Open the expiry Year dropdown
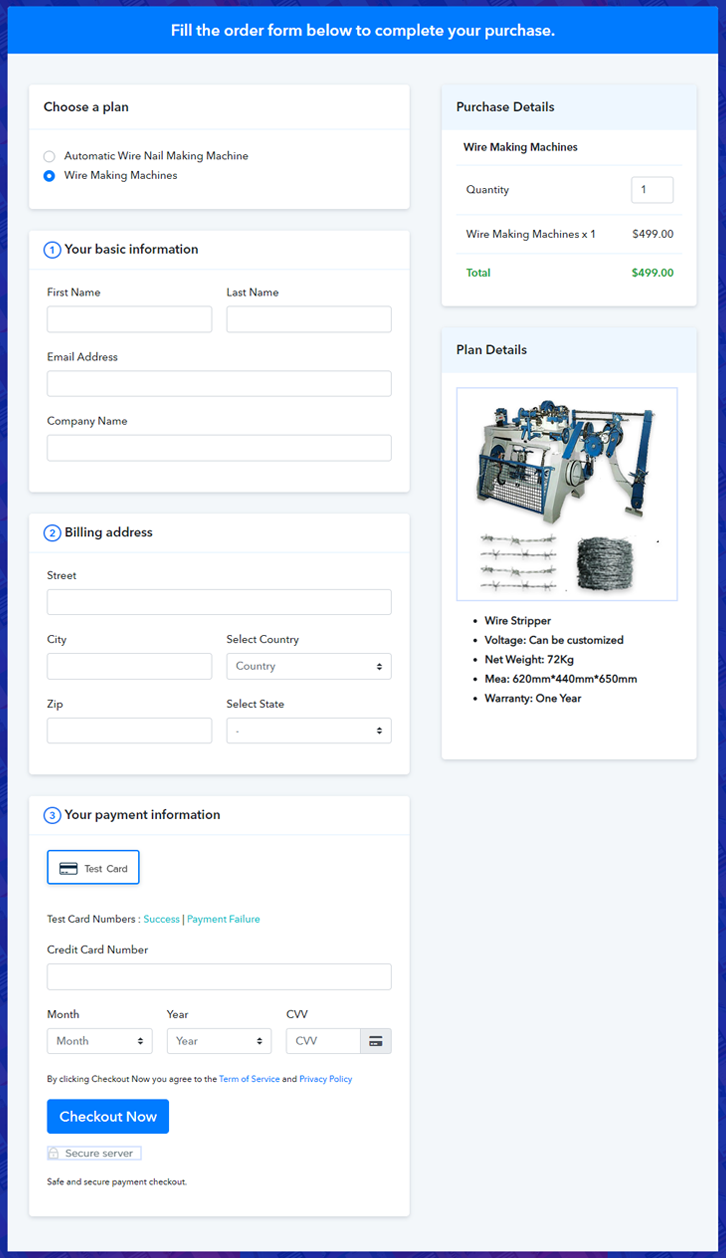 click(219, 1041)
